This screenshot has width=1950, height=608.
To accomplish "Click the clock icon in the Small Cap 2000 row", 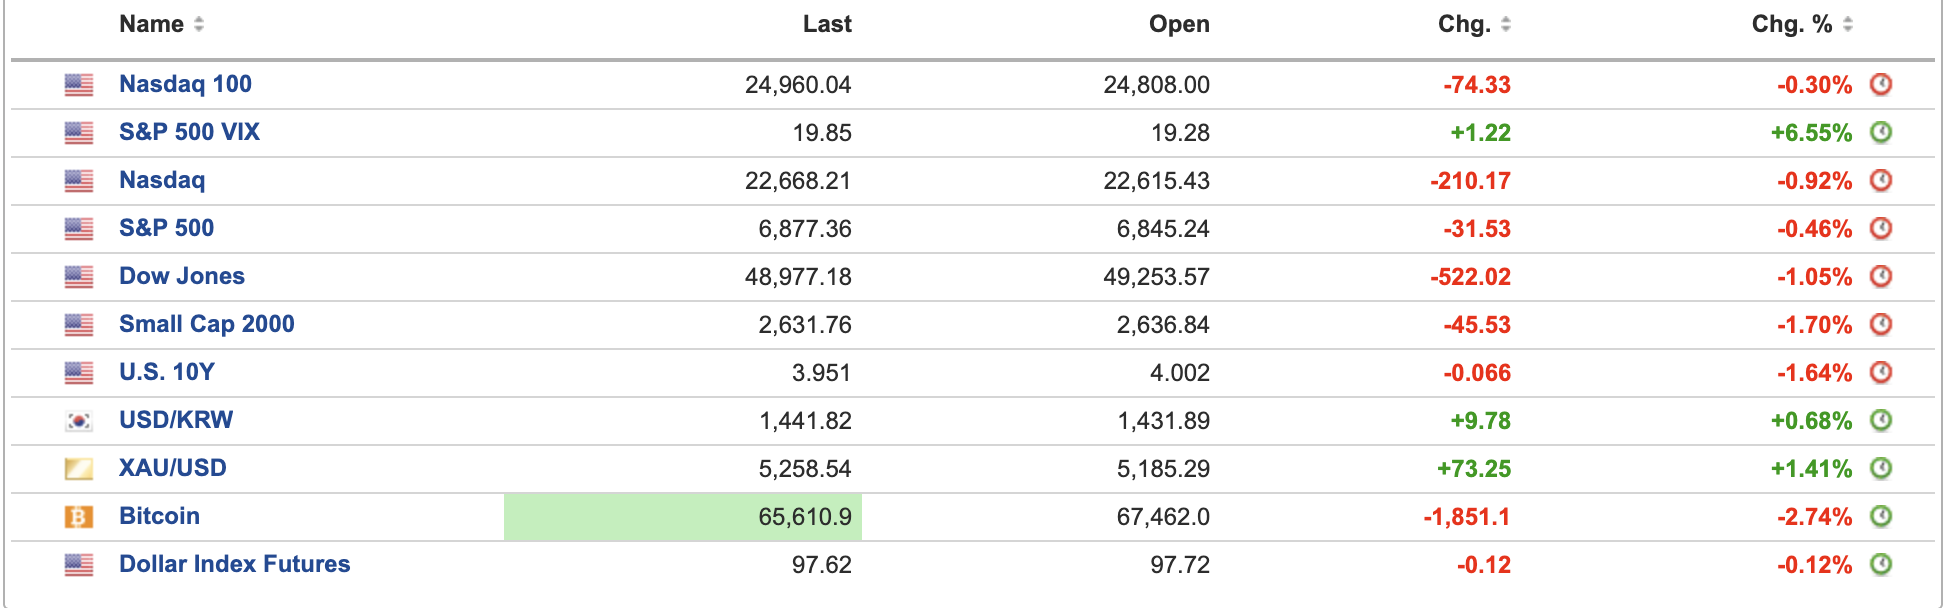I will point(1881,324).
